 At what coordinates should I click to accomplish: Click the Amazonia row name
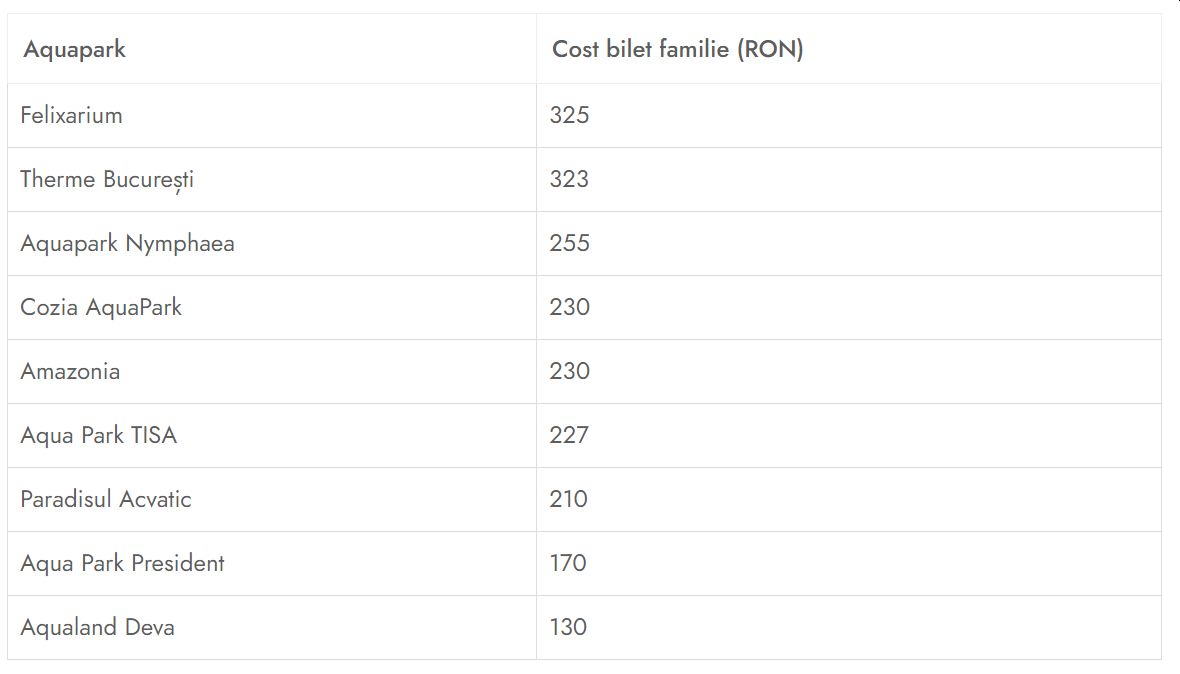click(70, 371)
